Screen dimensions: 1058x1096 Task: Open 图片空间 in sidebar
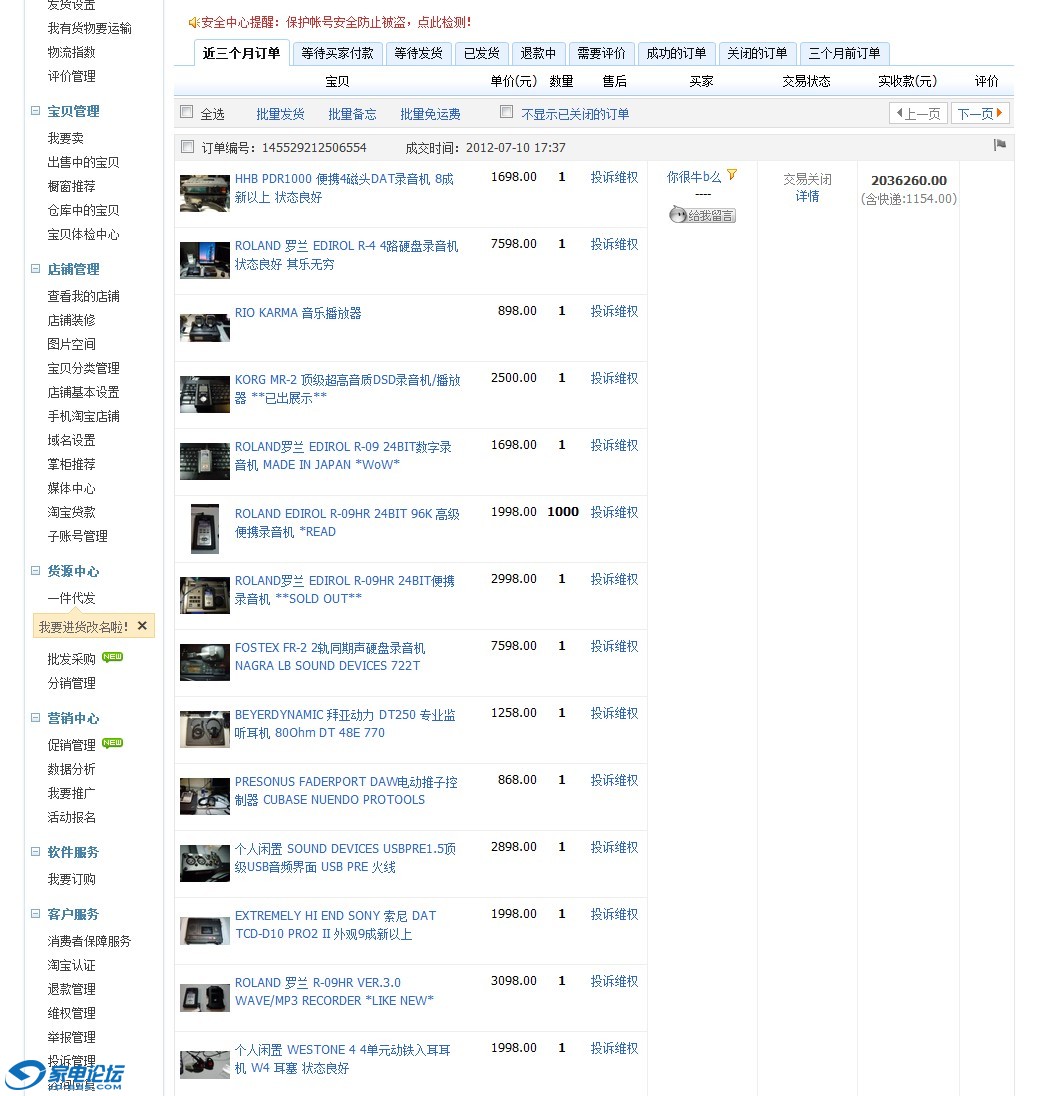tap(71, 344)
